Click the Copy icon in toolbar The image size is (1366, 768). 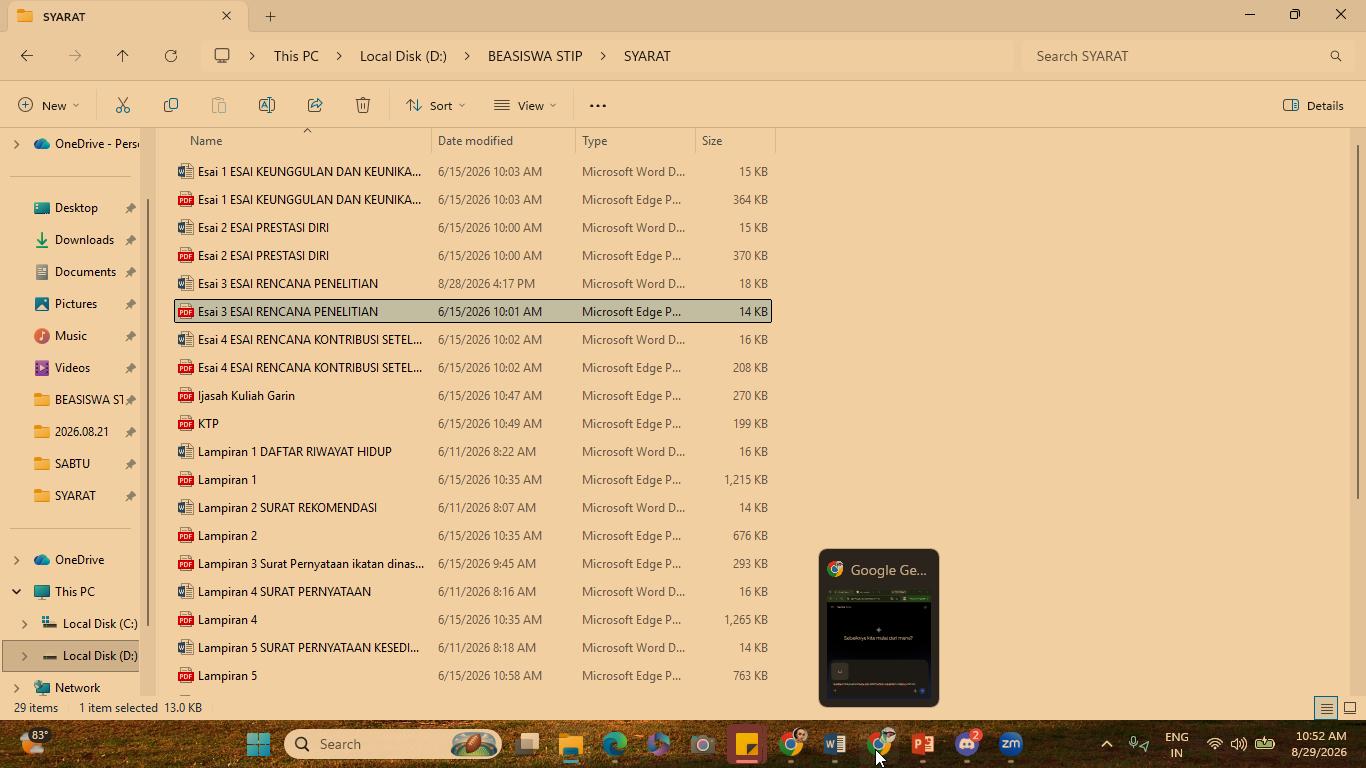coord(171,105)
